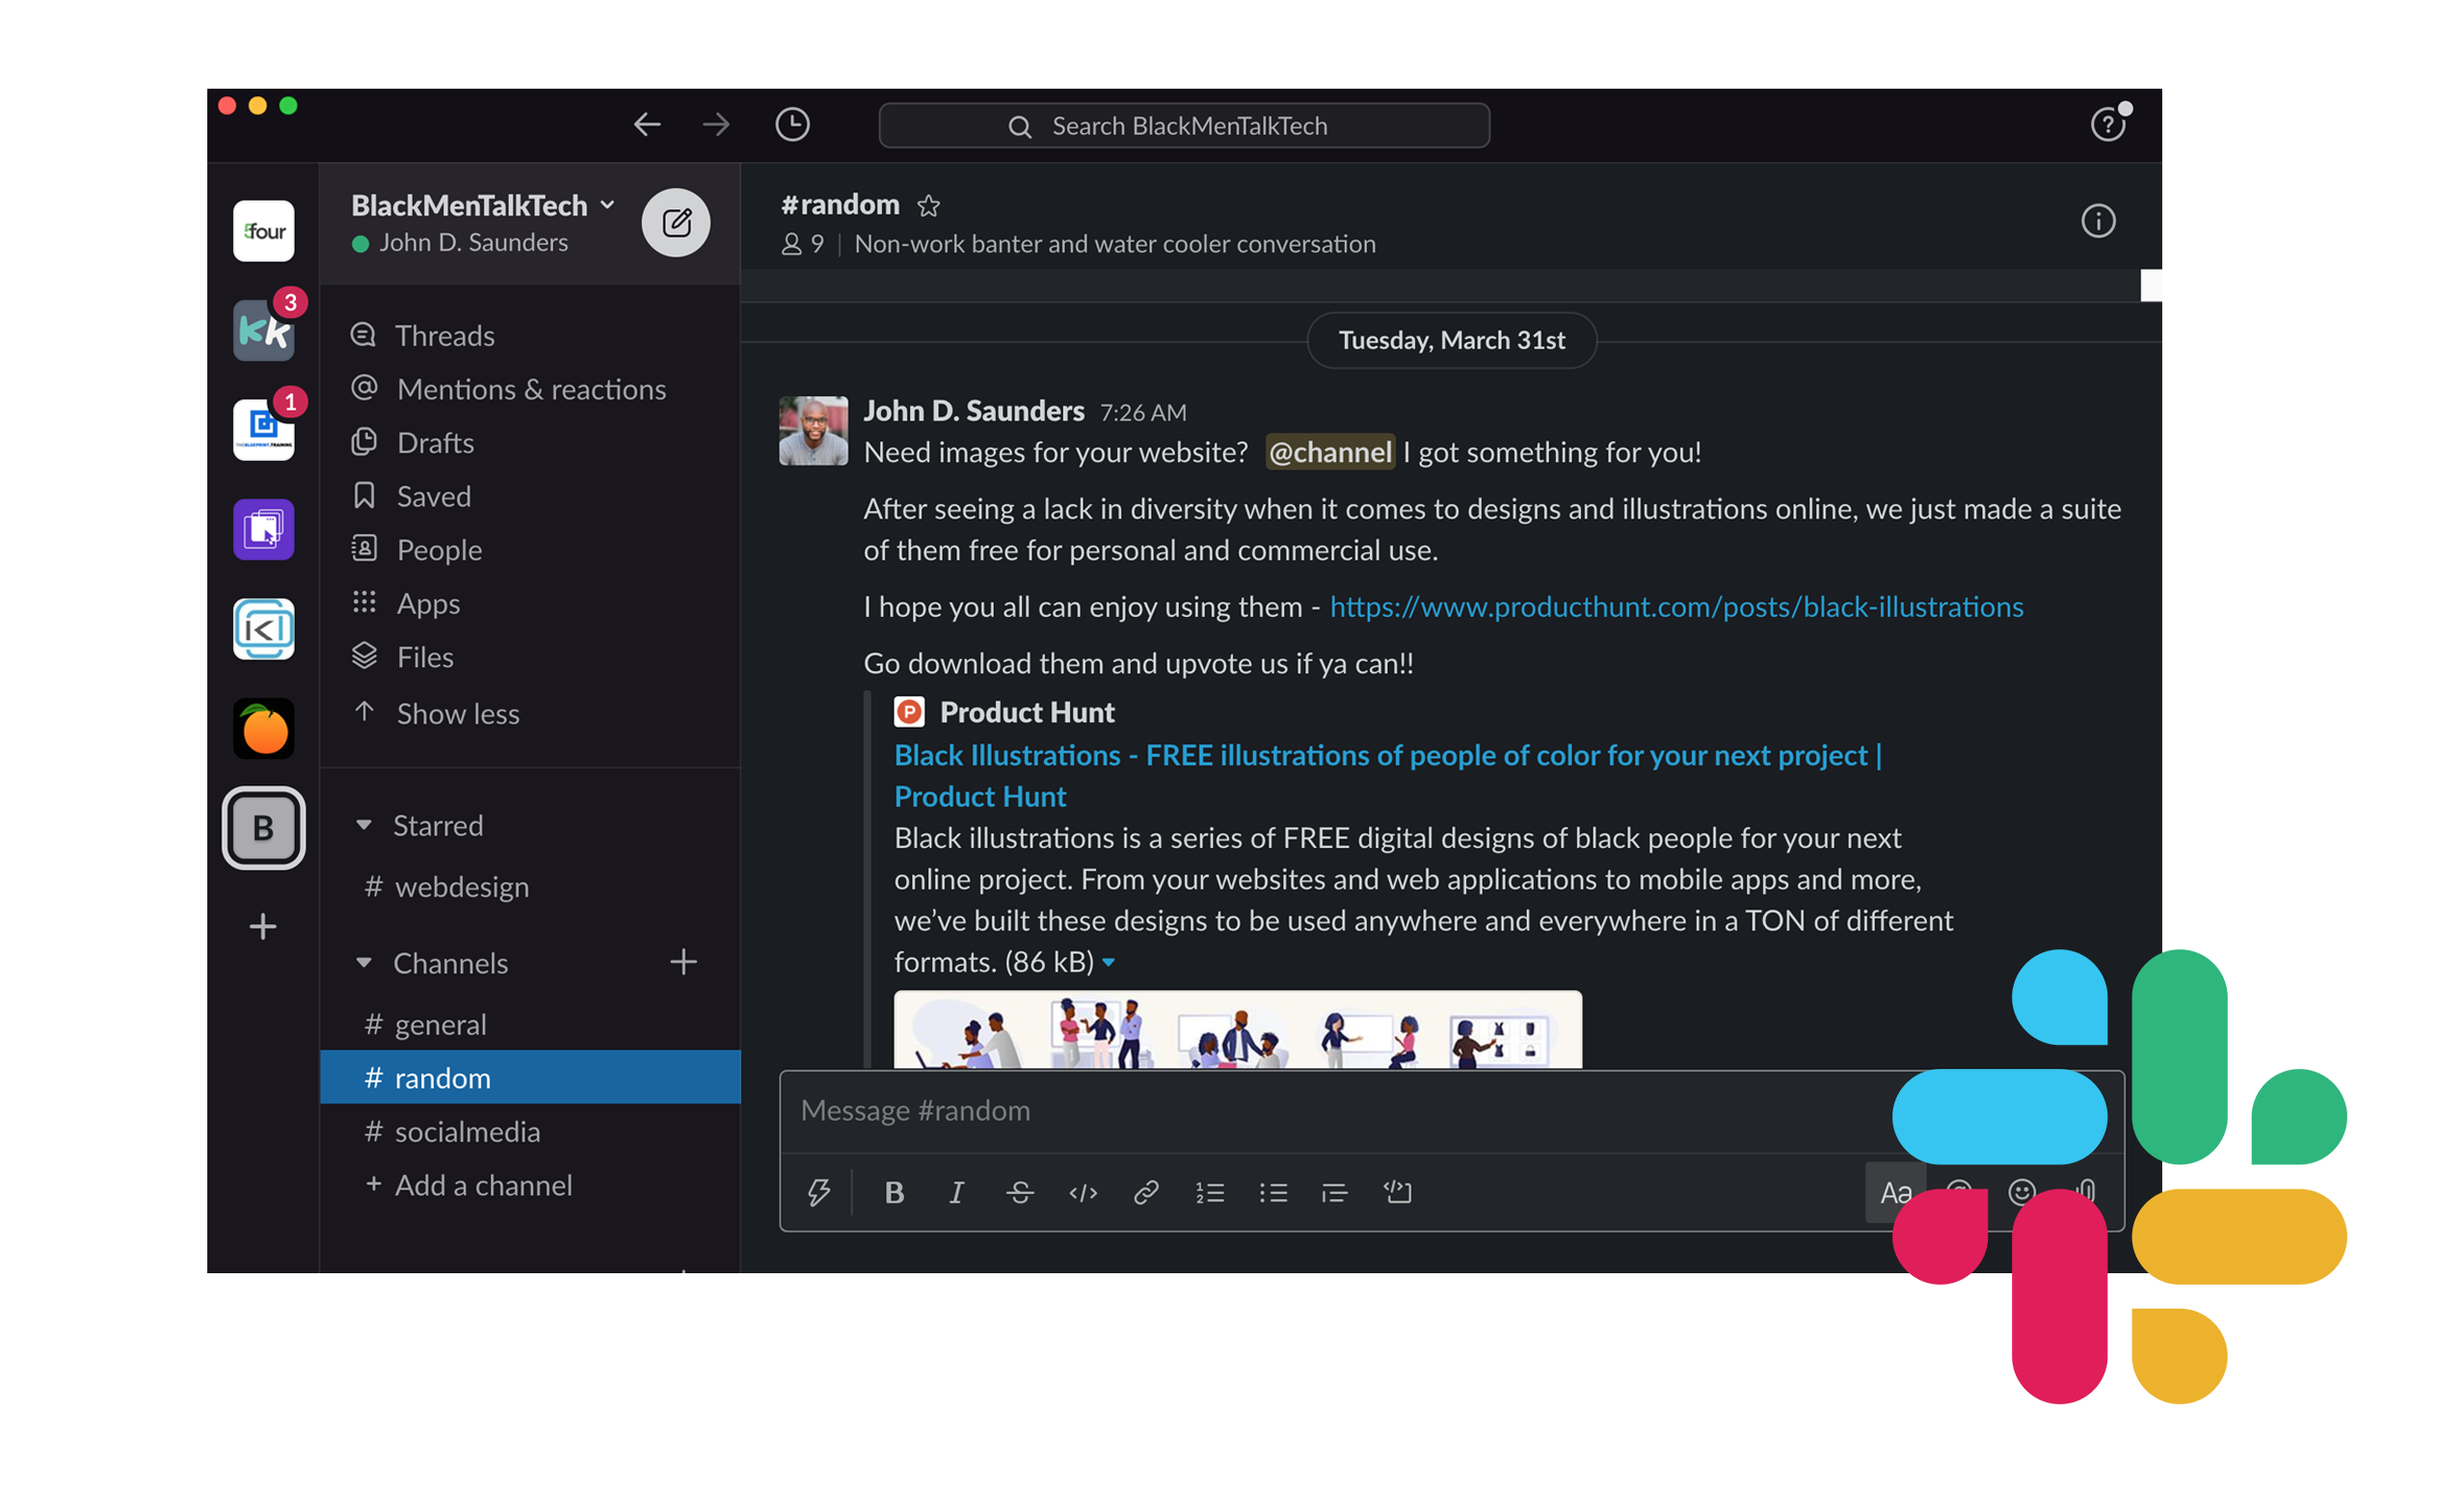The image size is (2464, 1492).
Task: Switch to the k bracket workspace
Action: coord(264,629)
